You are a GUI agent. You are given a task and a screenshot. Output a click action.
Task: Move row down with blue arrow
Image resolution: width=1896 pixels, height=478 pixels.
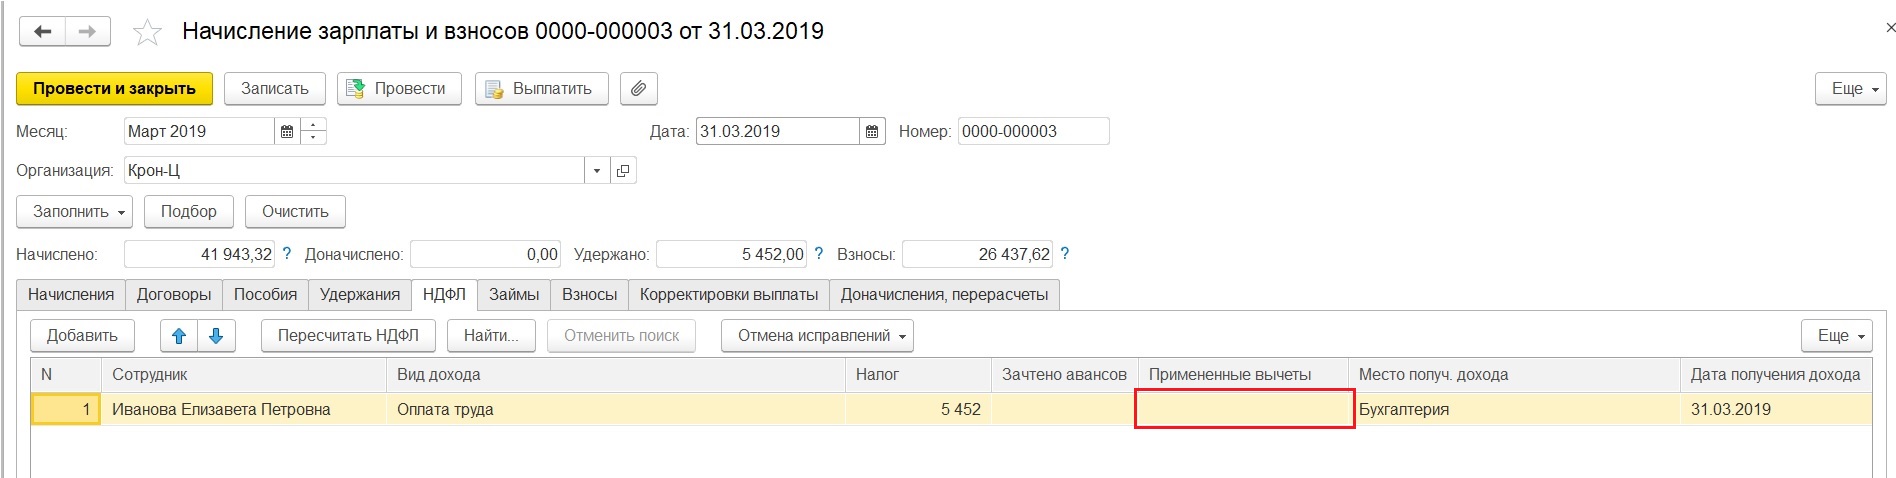[216, 336]
